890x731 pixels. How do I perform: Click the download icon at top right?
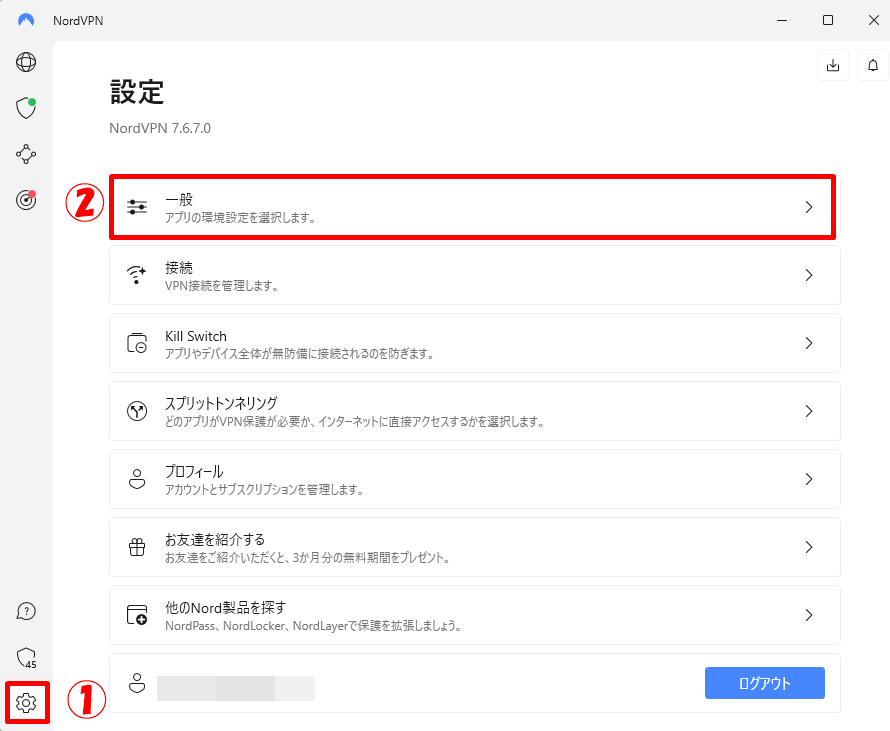833,65
